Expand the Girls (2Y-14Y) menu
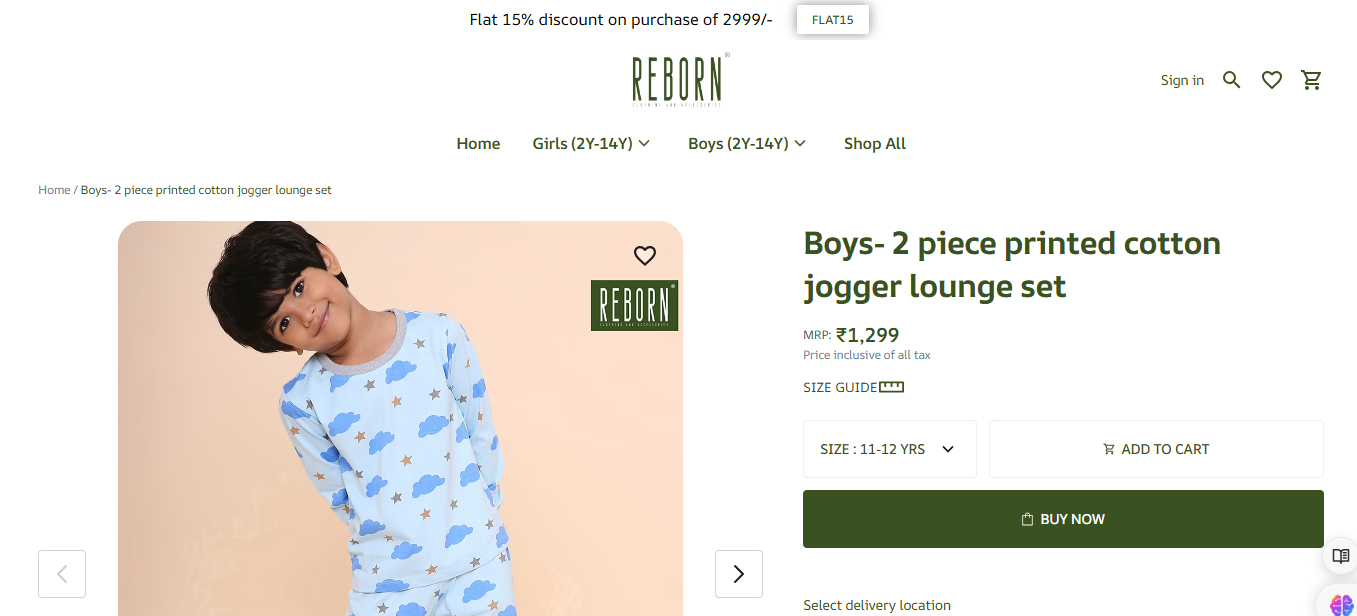The image size is (1357, 616). coord(591,144)
